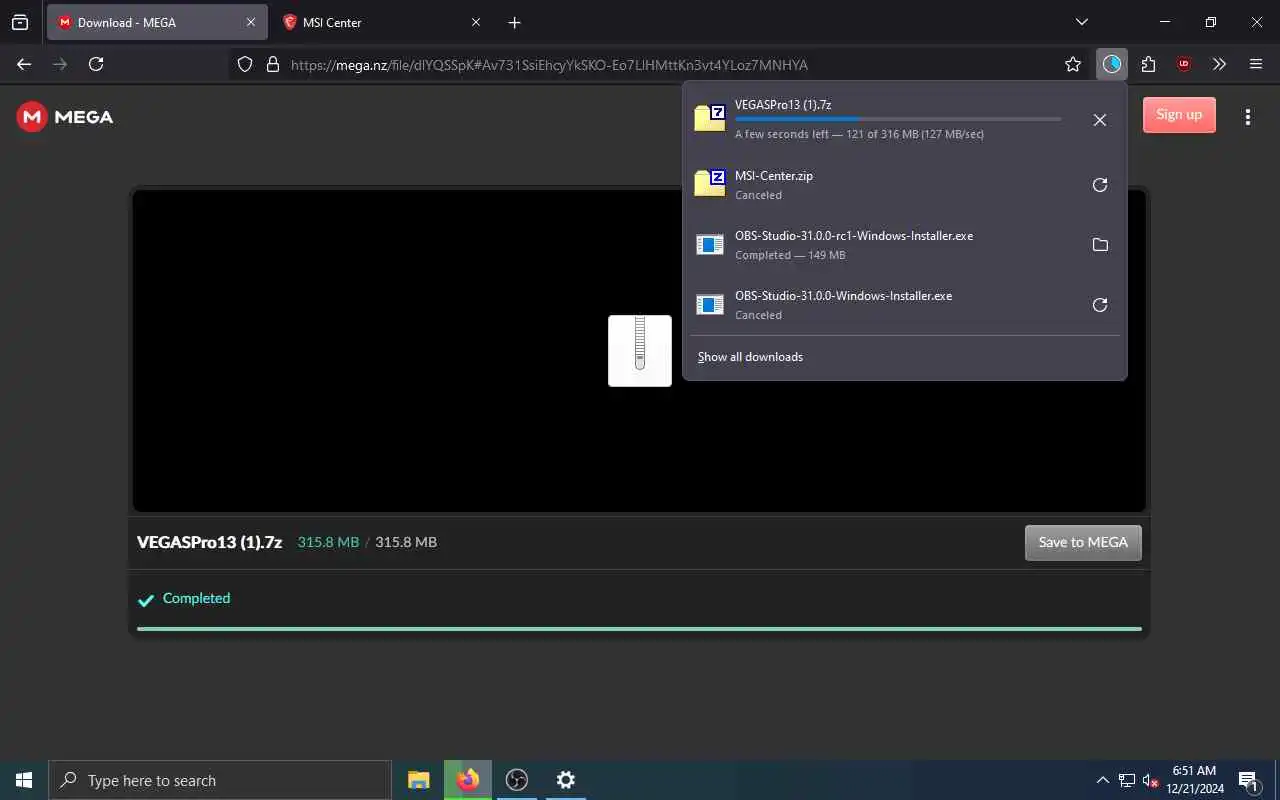The image size is (1280, 800).
Task: Open the extensions puzzle icon
Action: coord(1148,64)
